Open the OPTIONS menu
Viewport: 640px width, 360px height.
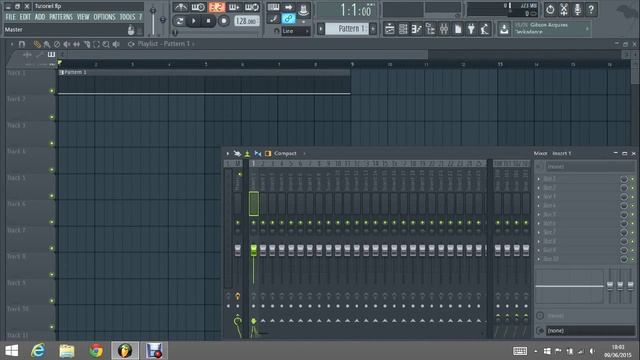[x=104, y=17]
